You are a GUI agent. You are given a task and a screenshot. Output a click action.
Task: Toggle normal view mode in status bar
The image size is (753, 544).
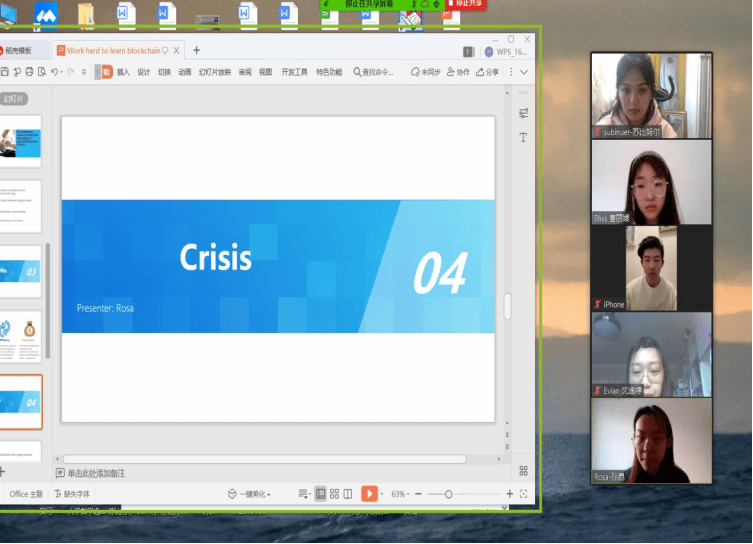pyautogui.click(x=321, y=494)
